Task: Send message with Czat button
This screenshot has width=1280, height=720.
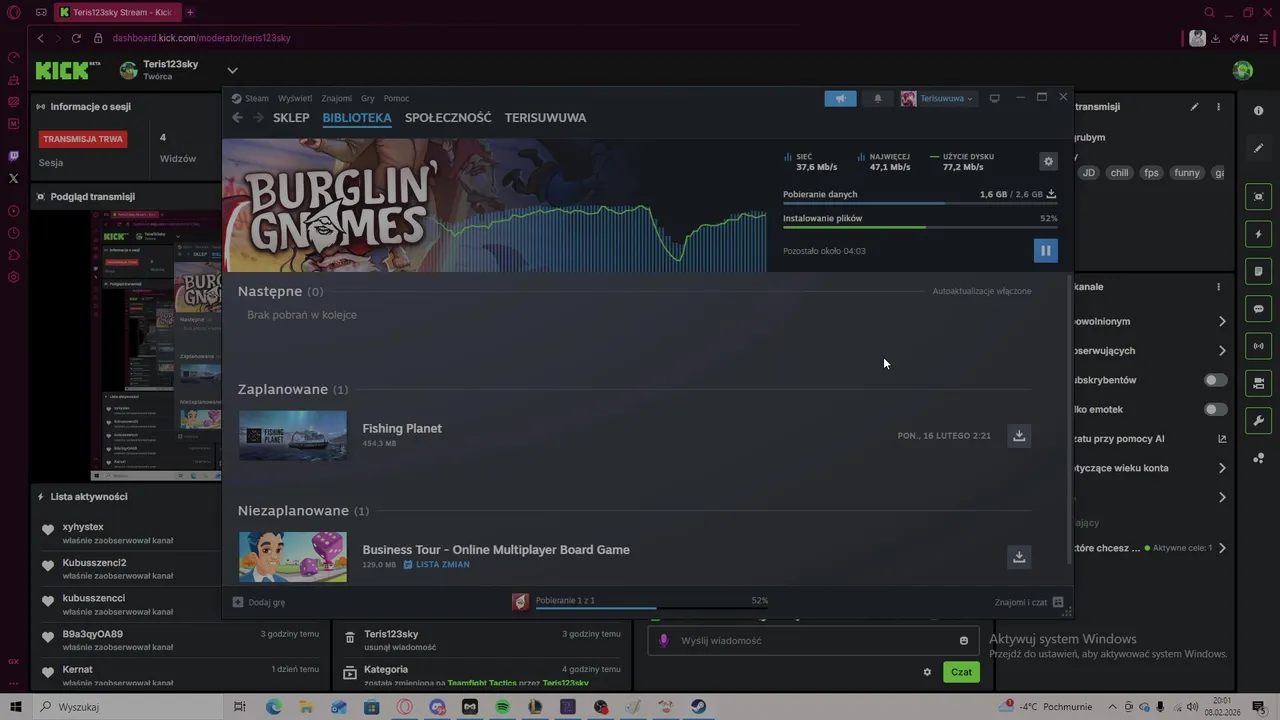Action: [961, 672]
